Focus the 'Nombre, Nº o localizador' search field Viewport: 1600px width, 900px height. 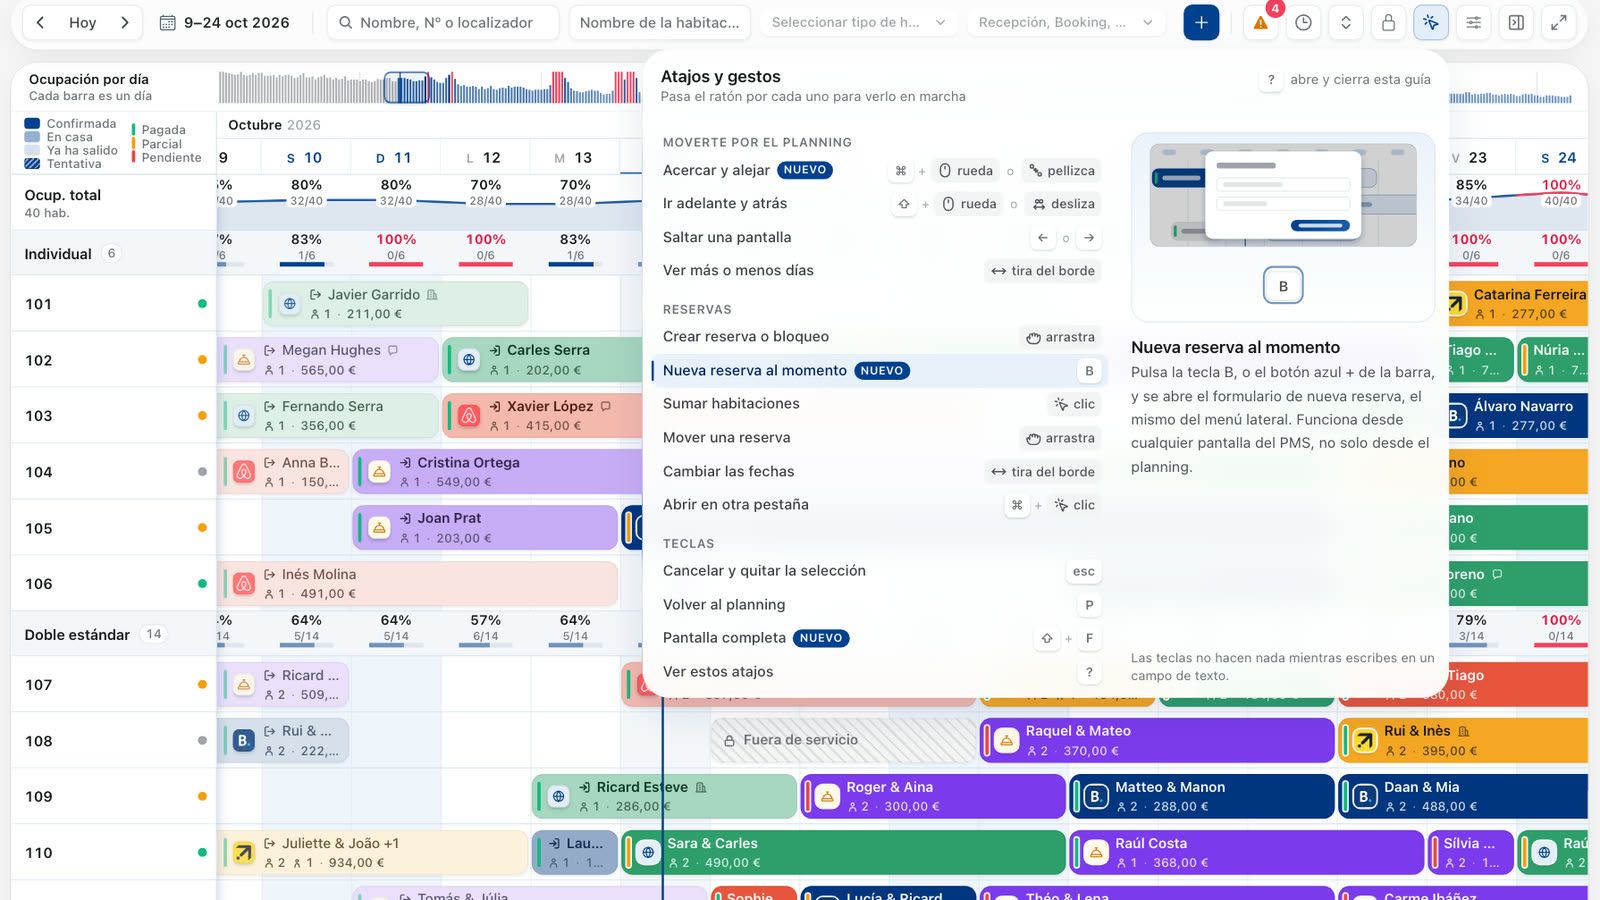[443, 22]
